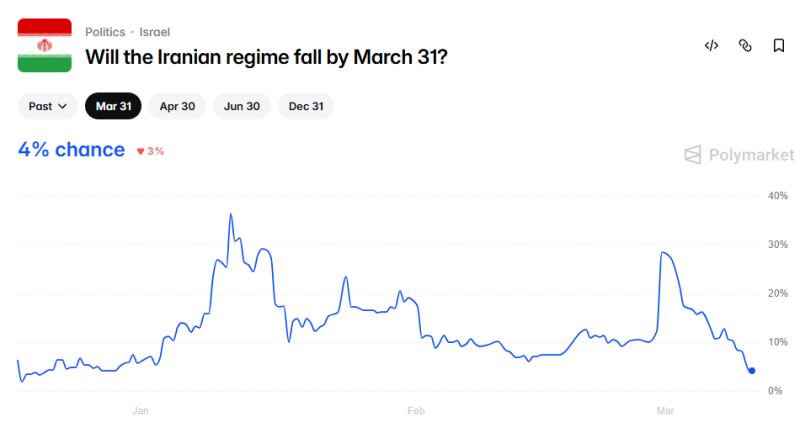The image size is (800, 422).
Task: Open the Politics category link
Action: [106, 32]
